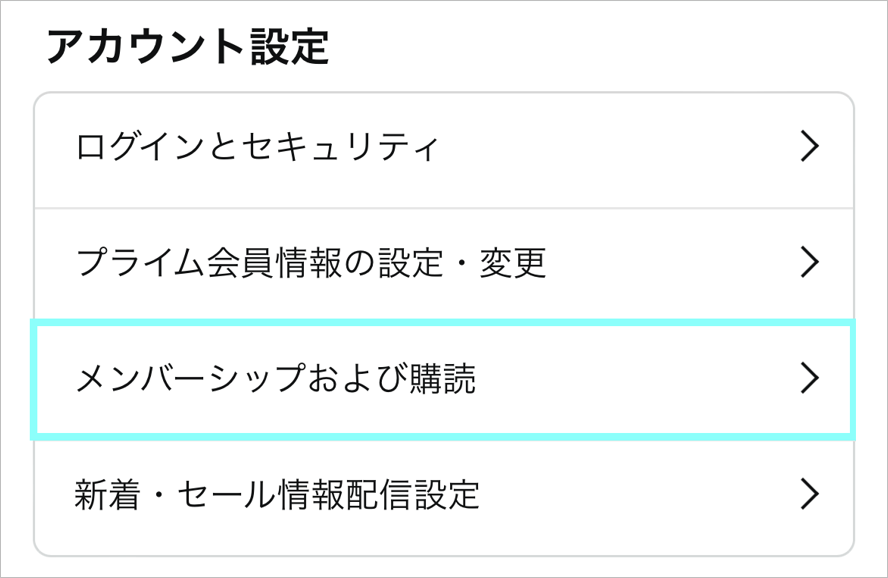This screenshot has width=888, height=578.
Task: Click the chevron next to 新着・セール情報配信設定
Action: tap(811, 493)
